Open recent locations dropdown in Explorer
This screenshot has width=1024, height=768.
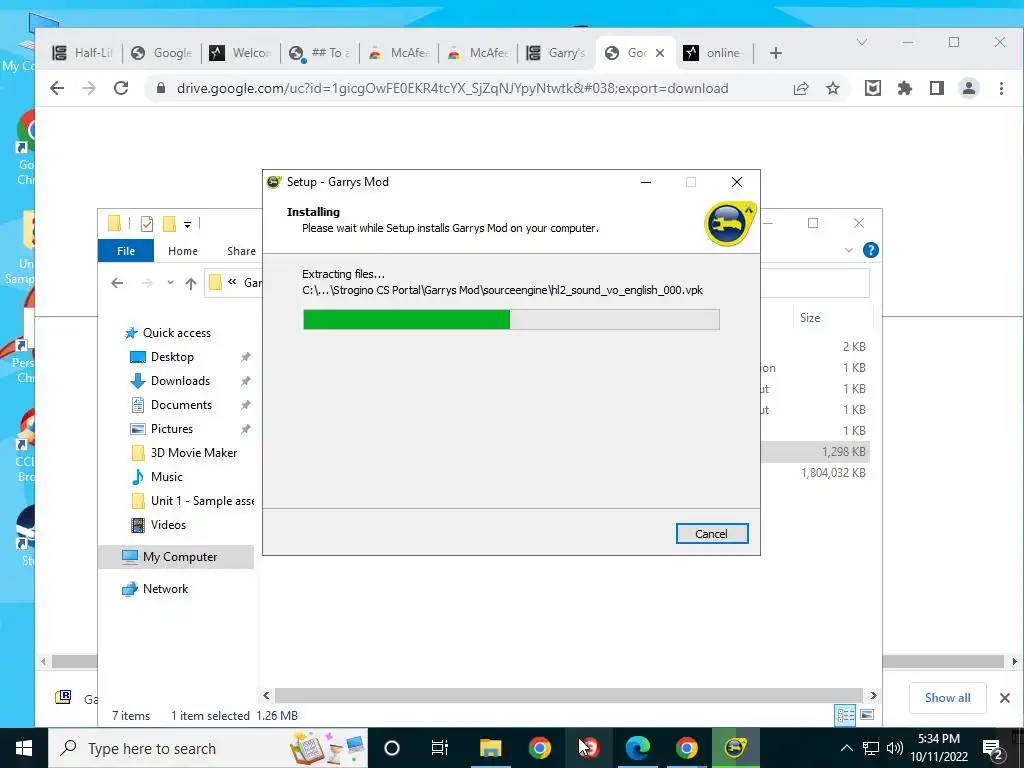click(x=170, y=283)
